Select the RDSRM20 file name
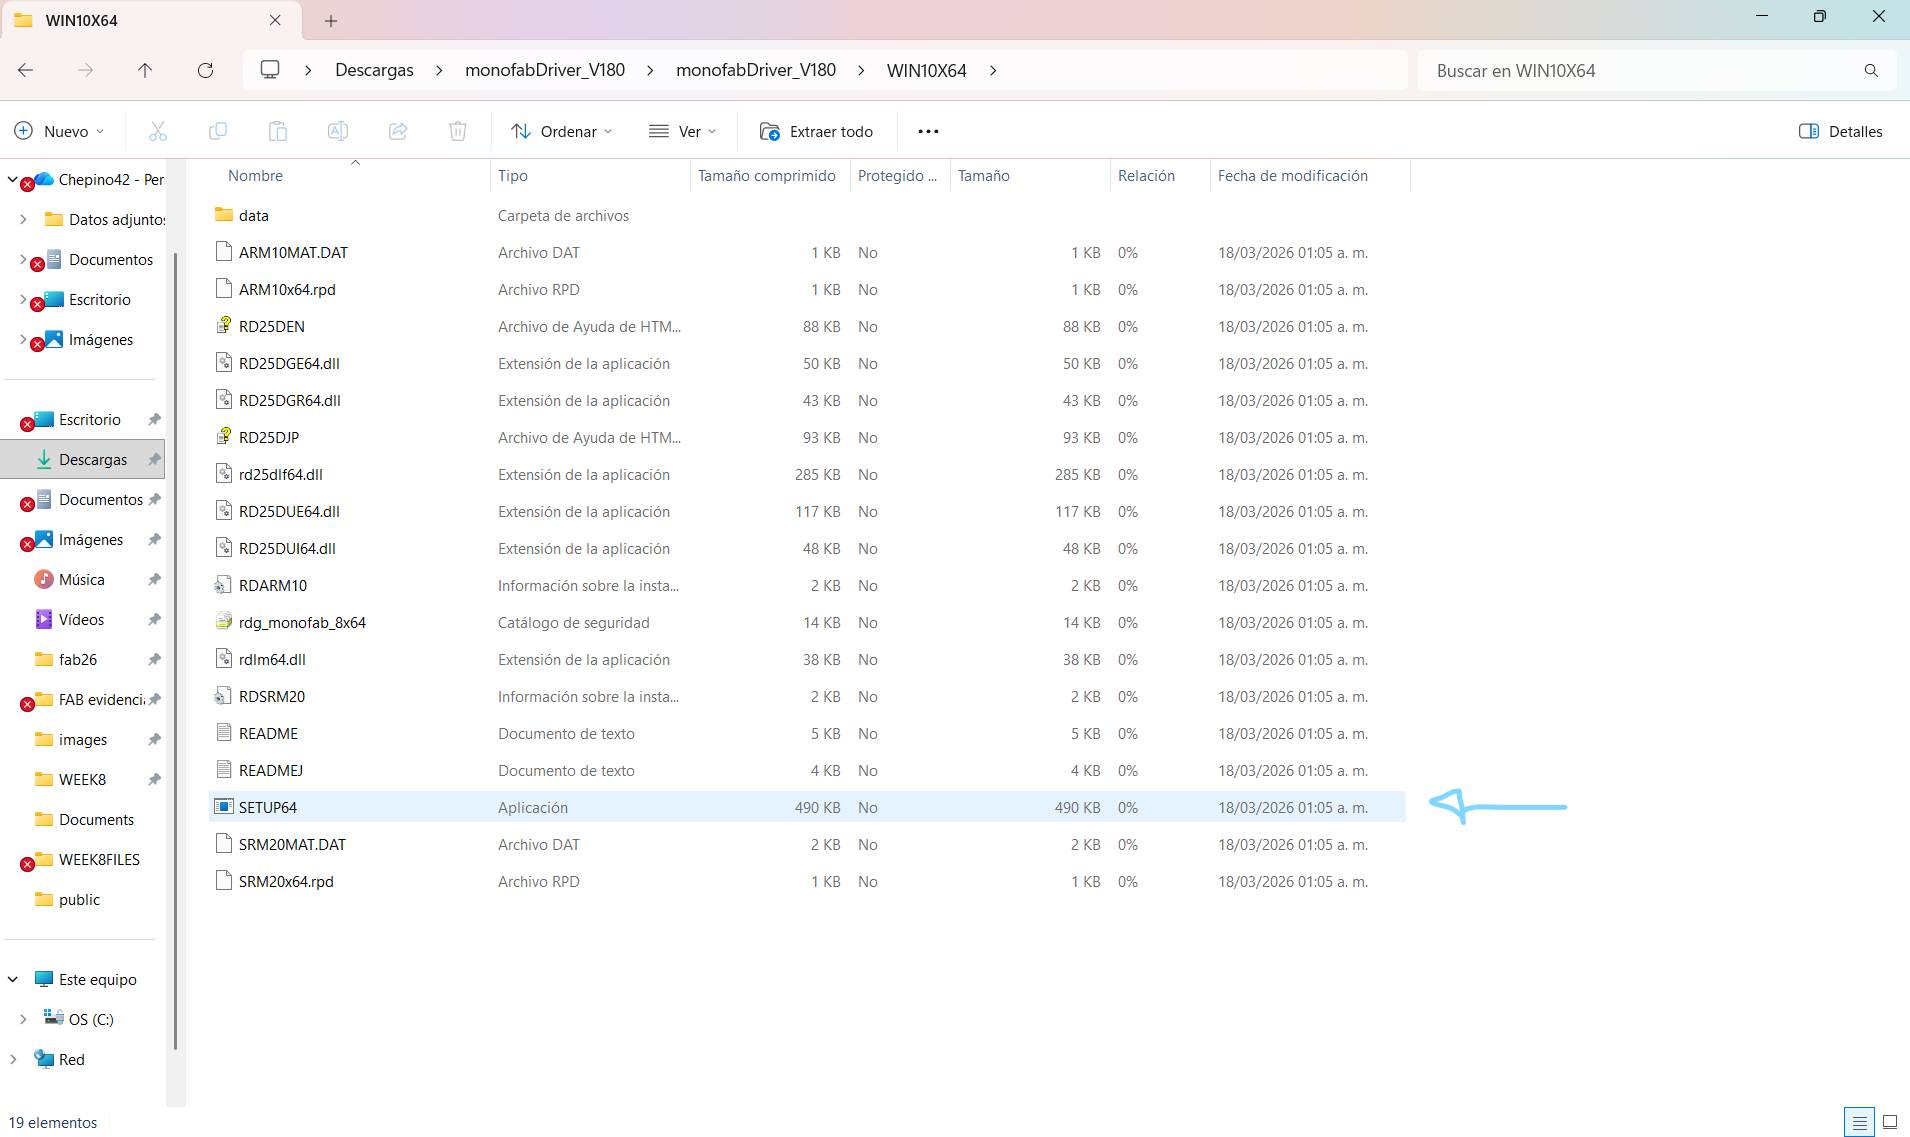1910x1137 pixels. [272, 696]
